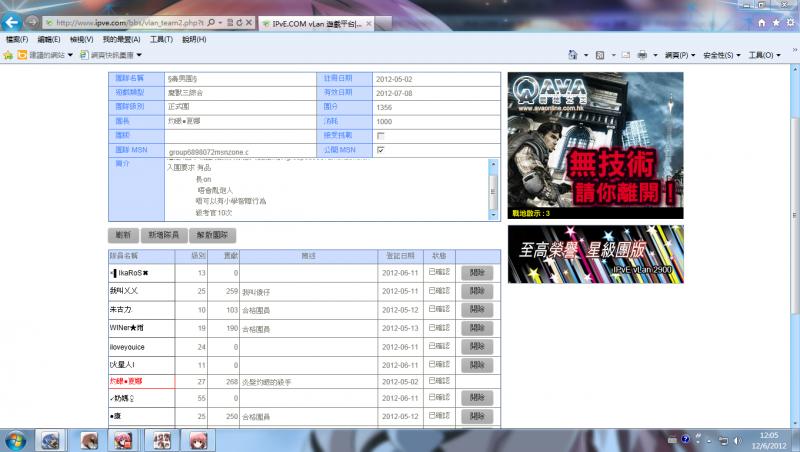
Task: Open the Windows Start orb
Action: (16, 440)
